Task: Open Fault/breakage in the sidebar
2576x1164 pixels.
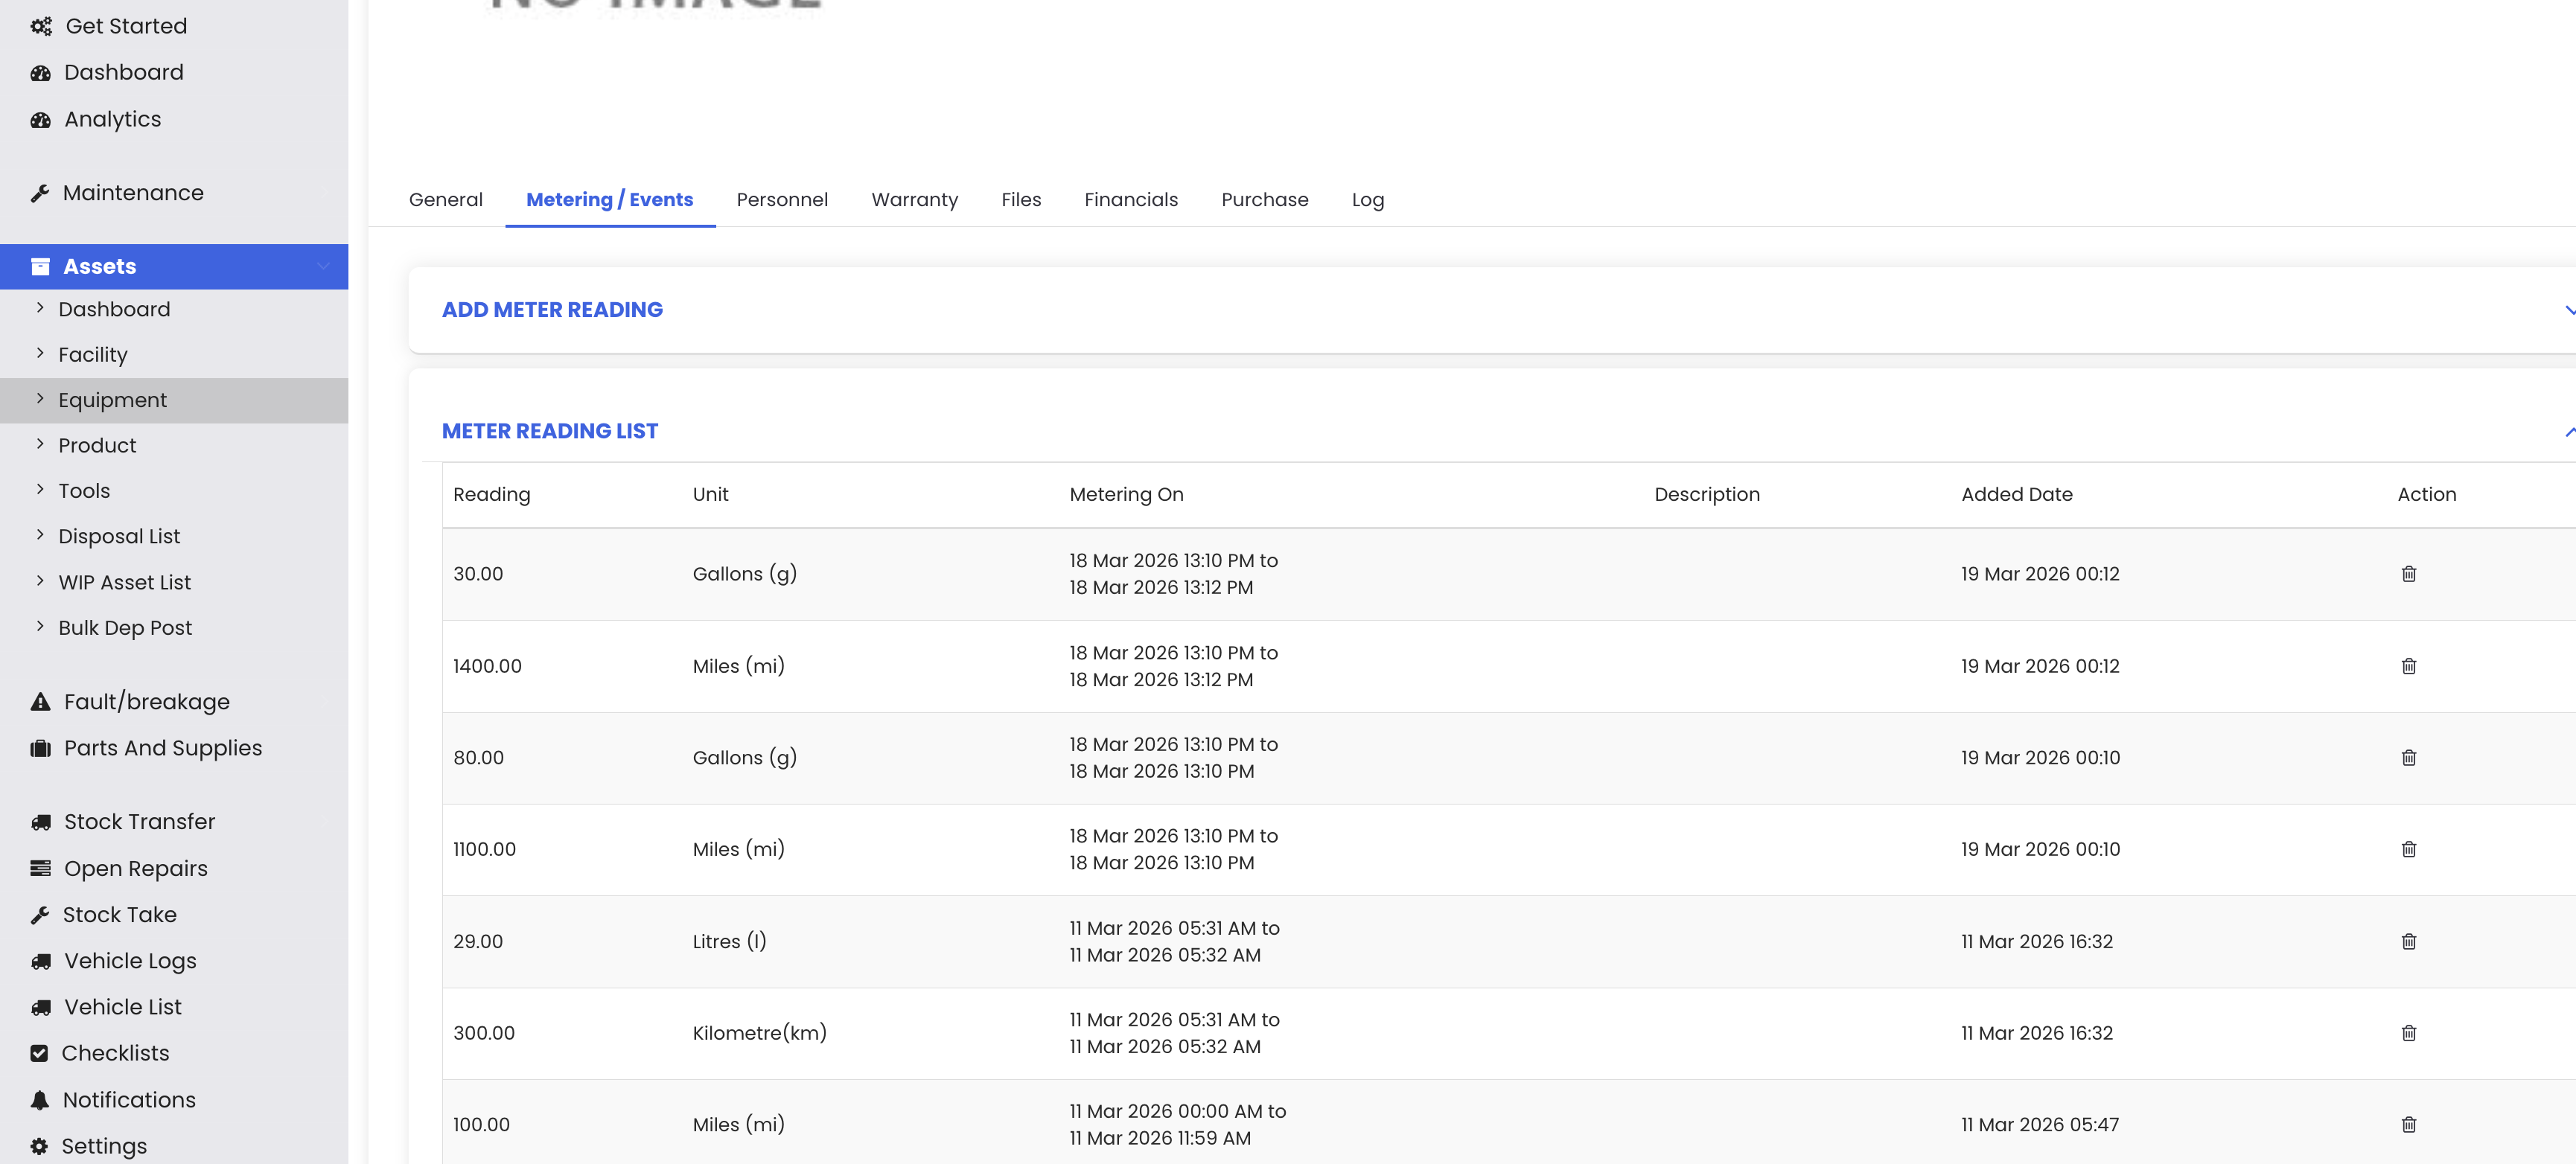Action: tap(146, 702)
